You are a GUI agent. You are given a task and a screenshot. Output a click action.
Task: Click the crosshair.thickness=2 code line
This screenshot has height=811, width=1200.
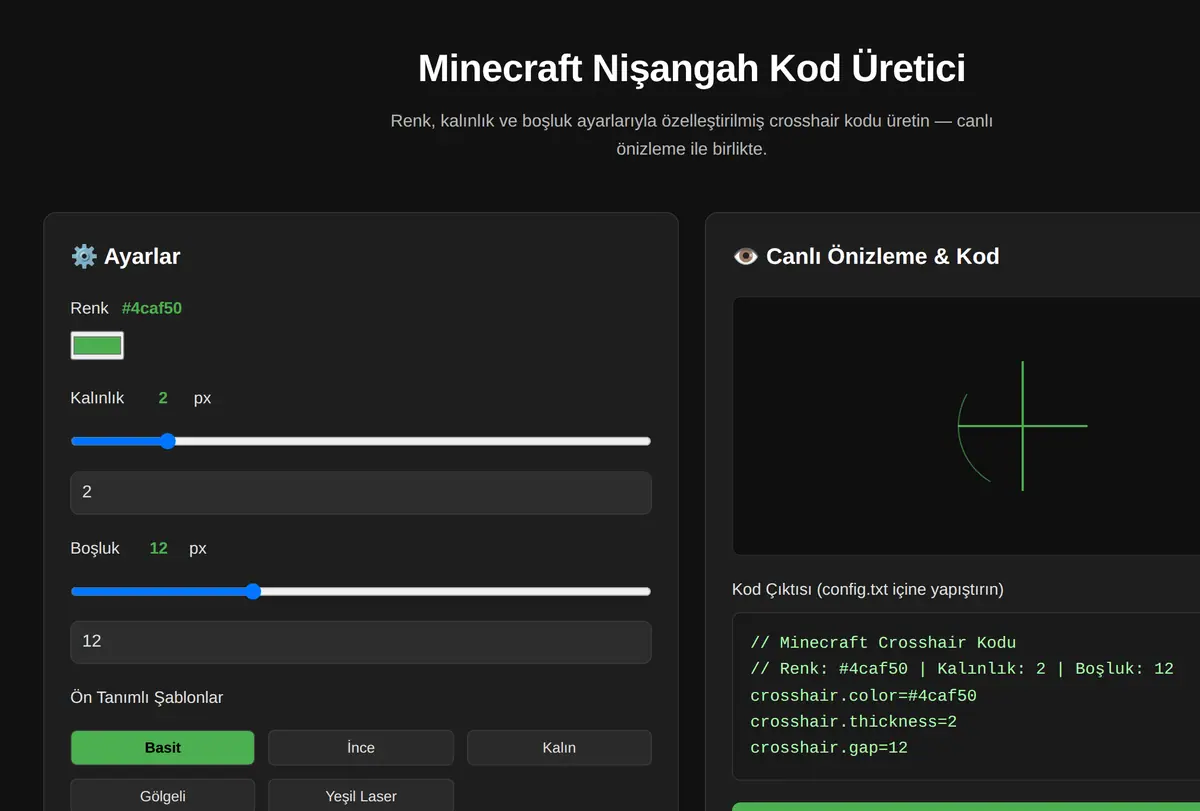pyautogui.click(x=853, y=721)
